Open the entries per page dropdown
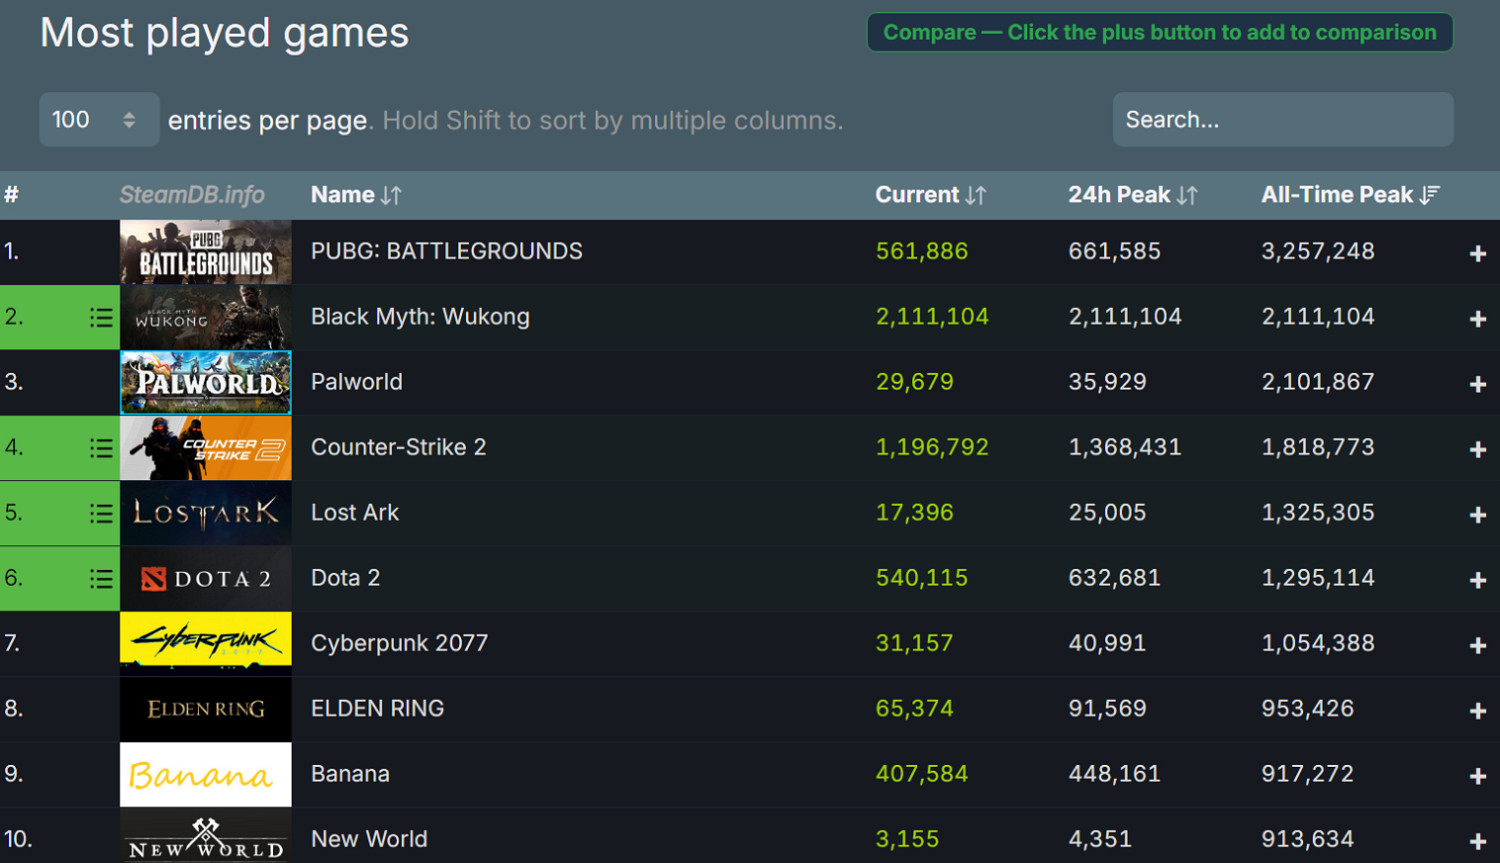 click(x=98, y=120)
